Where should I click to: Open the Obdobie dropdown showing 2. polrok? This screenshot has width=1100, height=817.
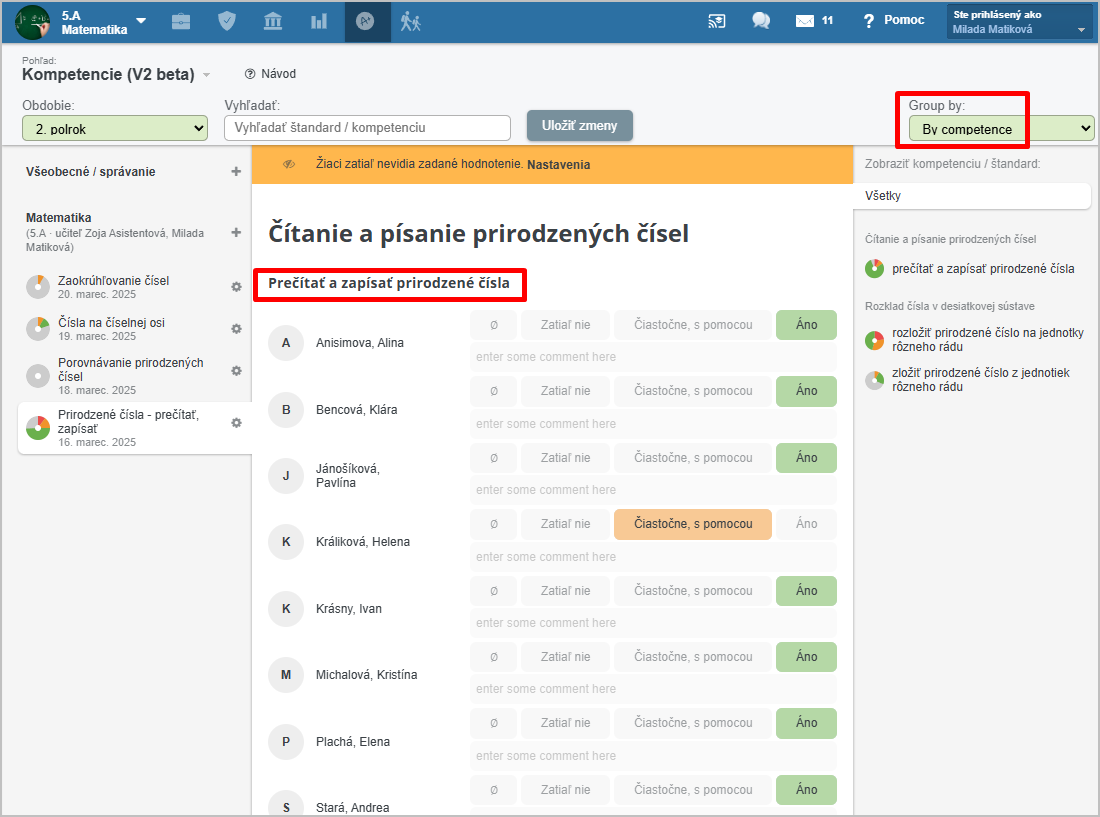[115, 128]
